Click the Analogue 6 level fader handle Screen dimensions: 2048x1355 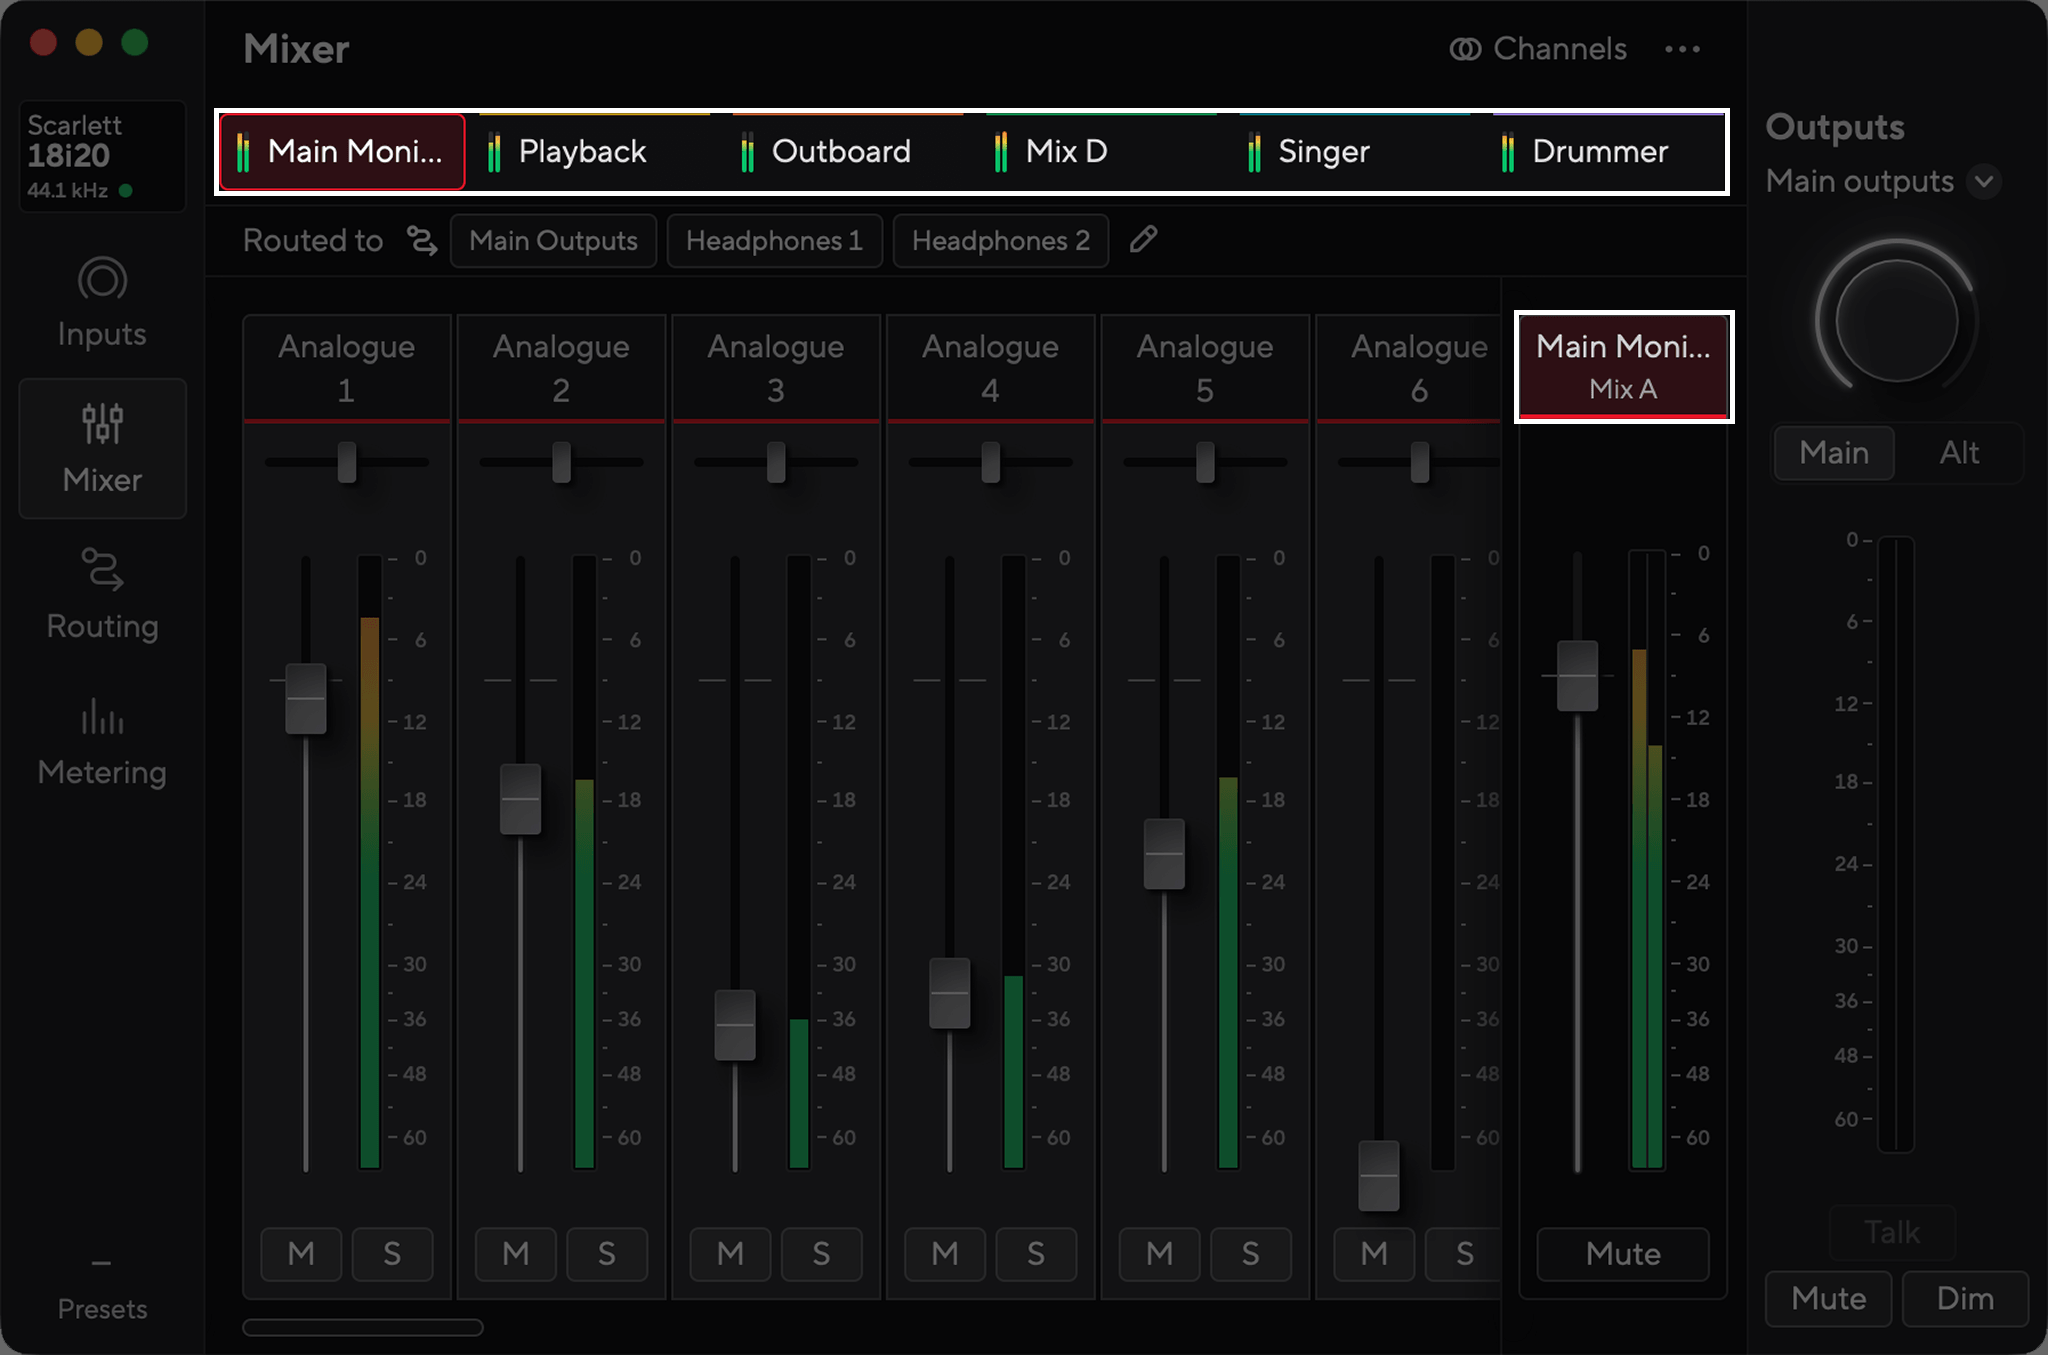1379,1176
